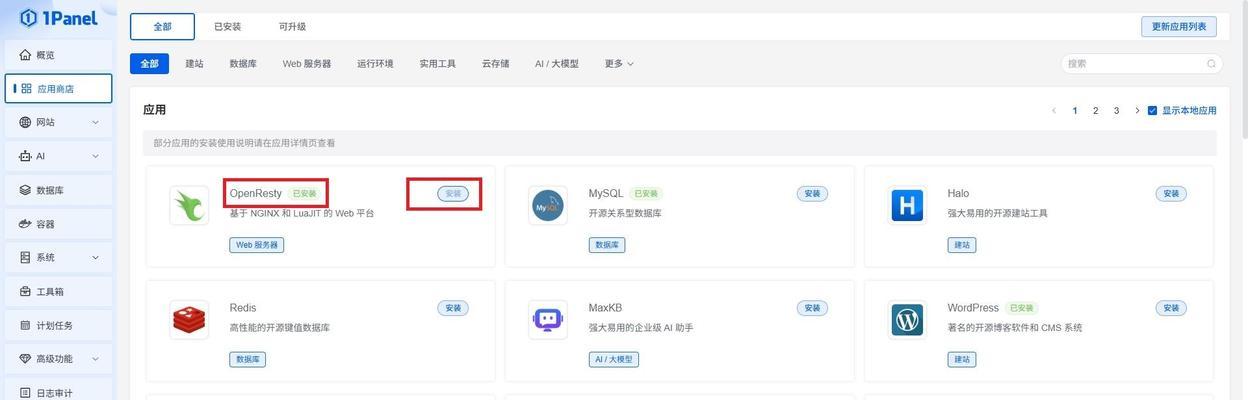
Task: Toggle the 显示本地应用 checkbox
Action: 1152,111
